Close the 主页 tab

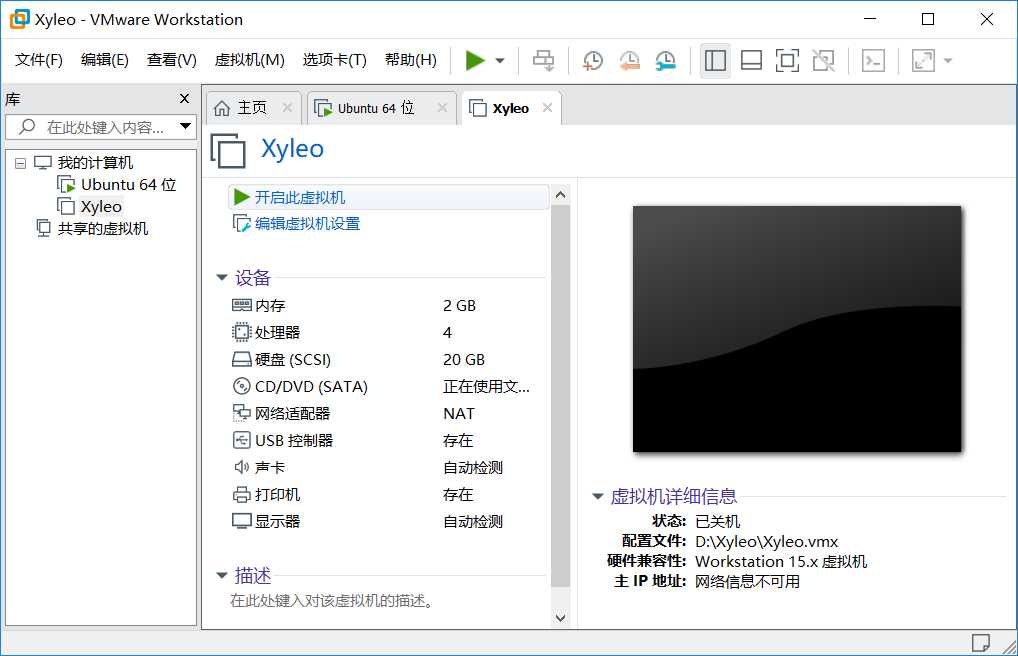(x=288, y=108)
